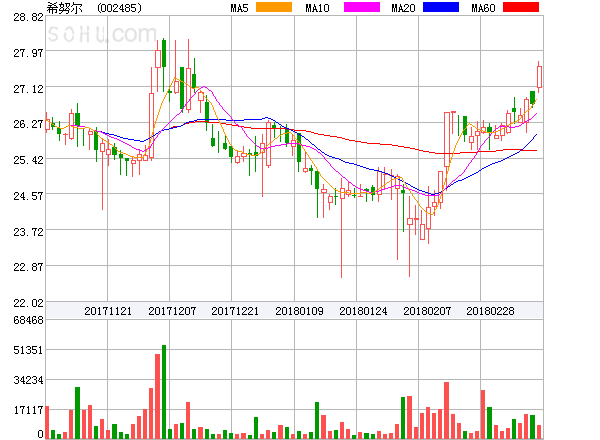Image resolution: width=600 pixels, height=440 pixels.
Task: Click the red MA60 legend swatch
Action: (x=521, y=7)
